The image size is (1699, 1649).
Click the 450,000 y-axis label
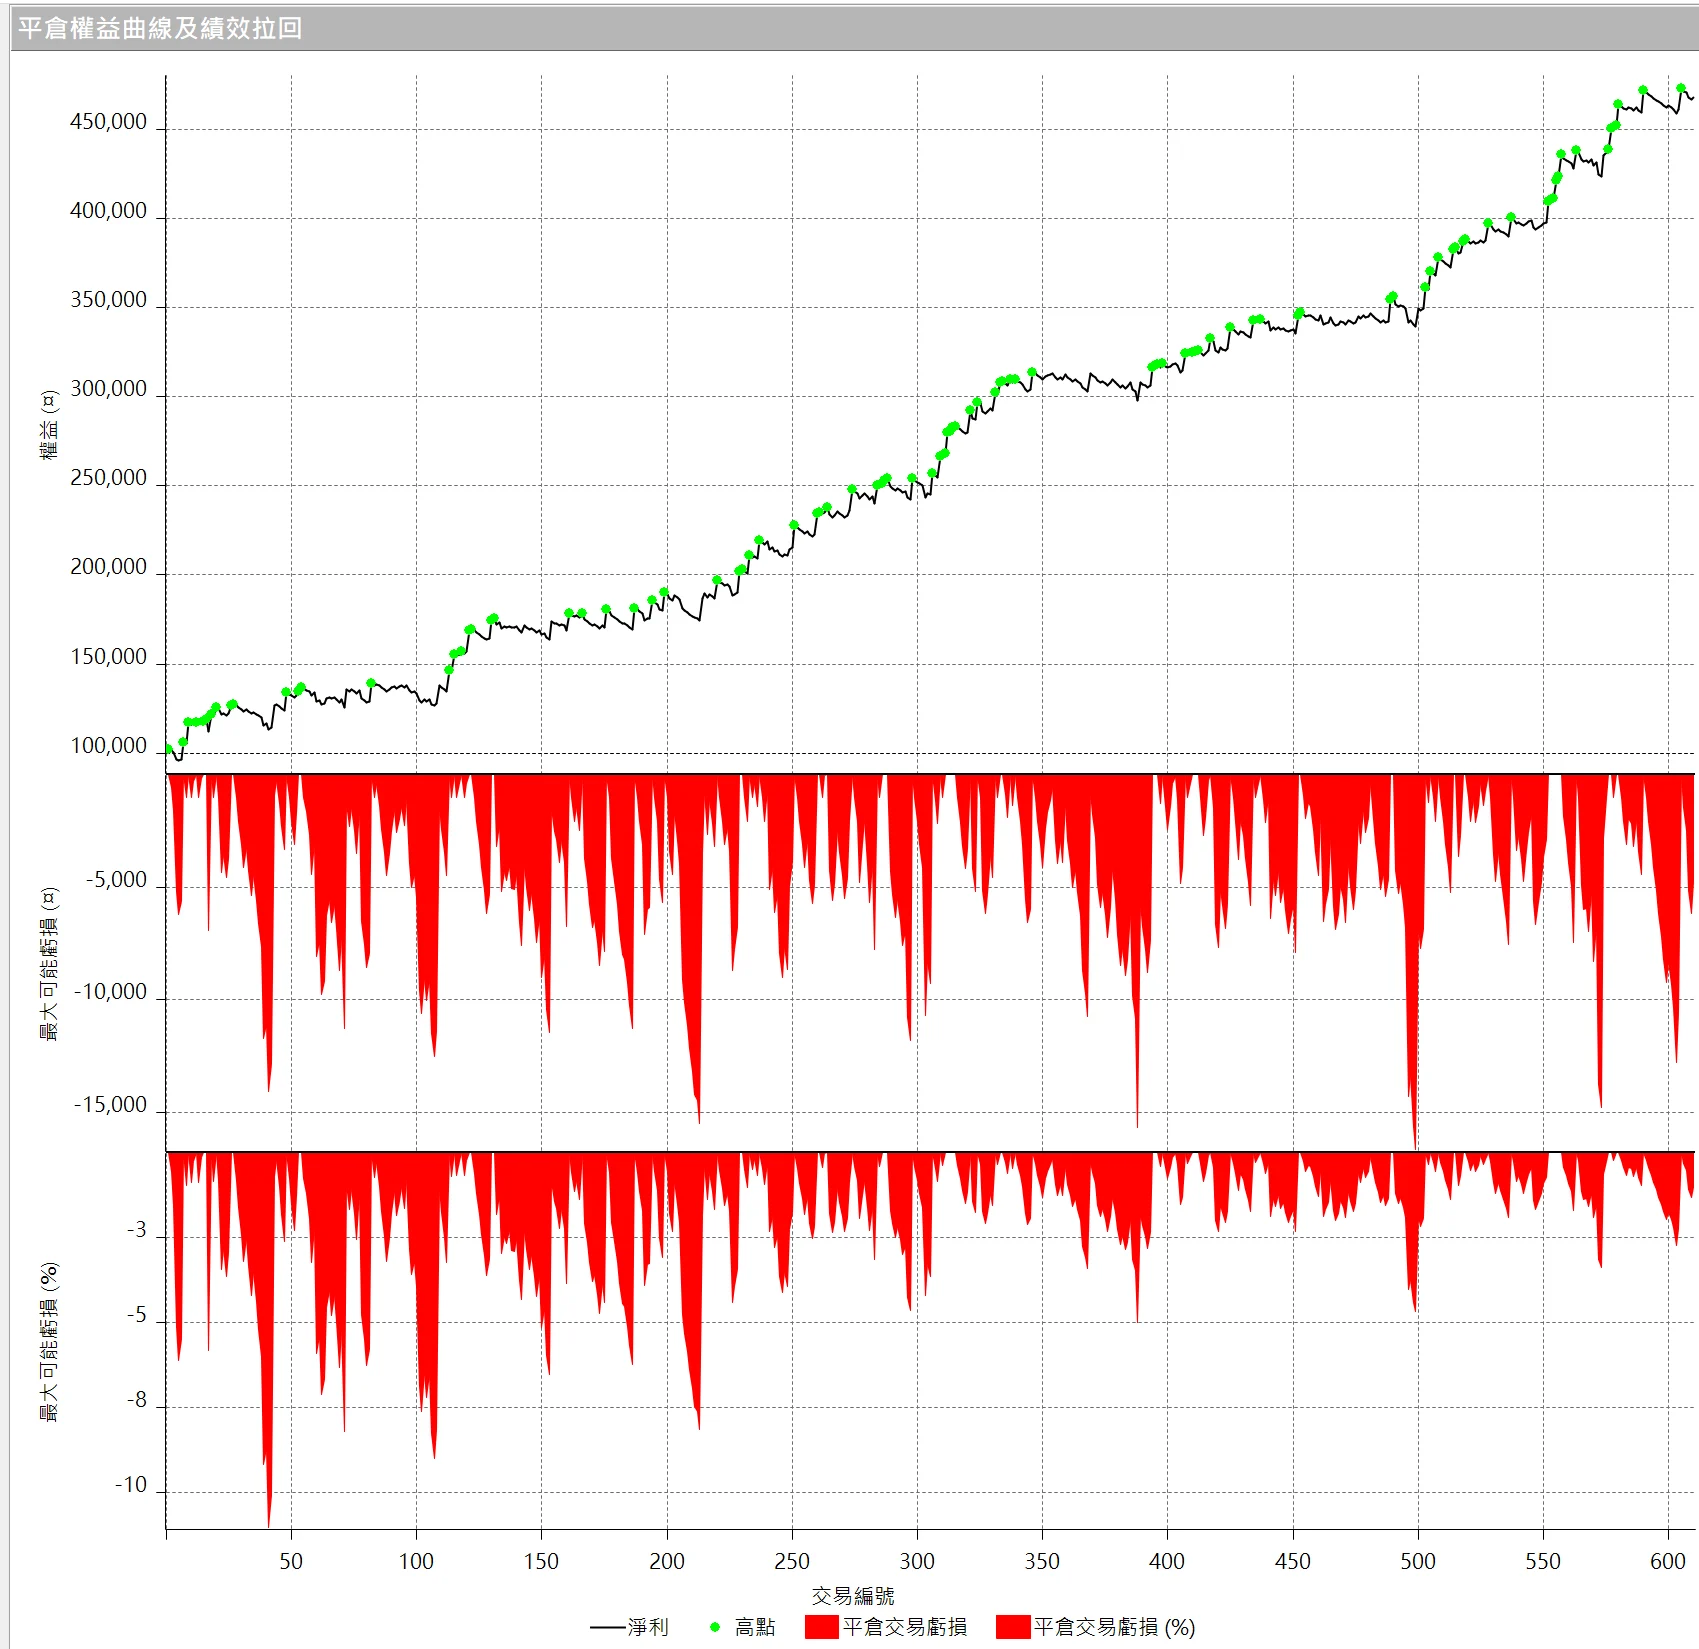point(108,122)
